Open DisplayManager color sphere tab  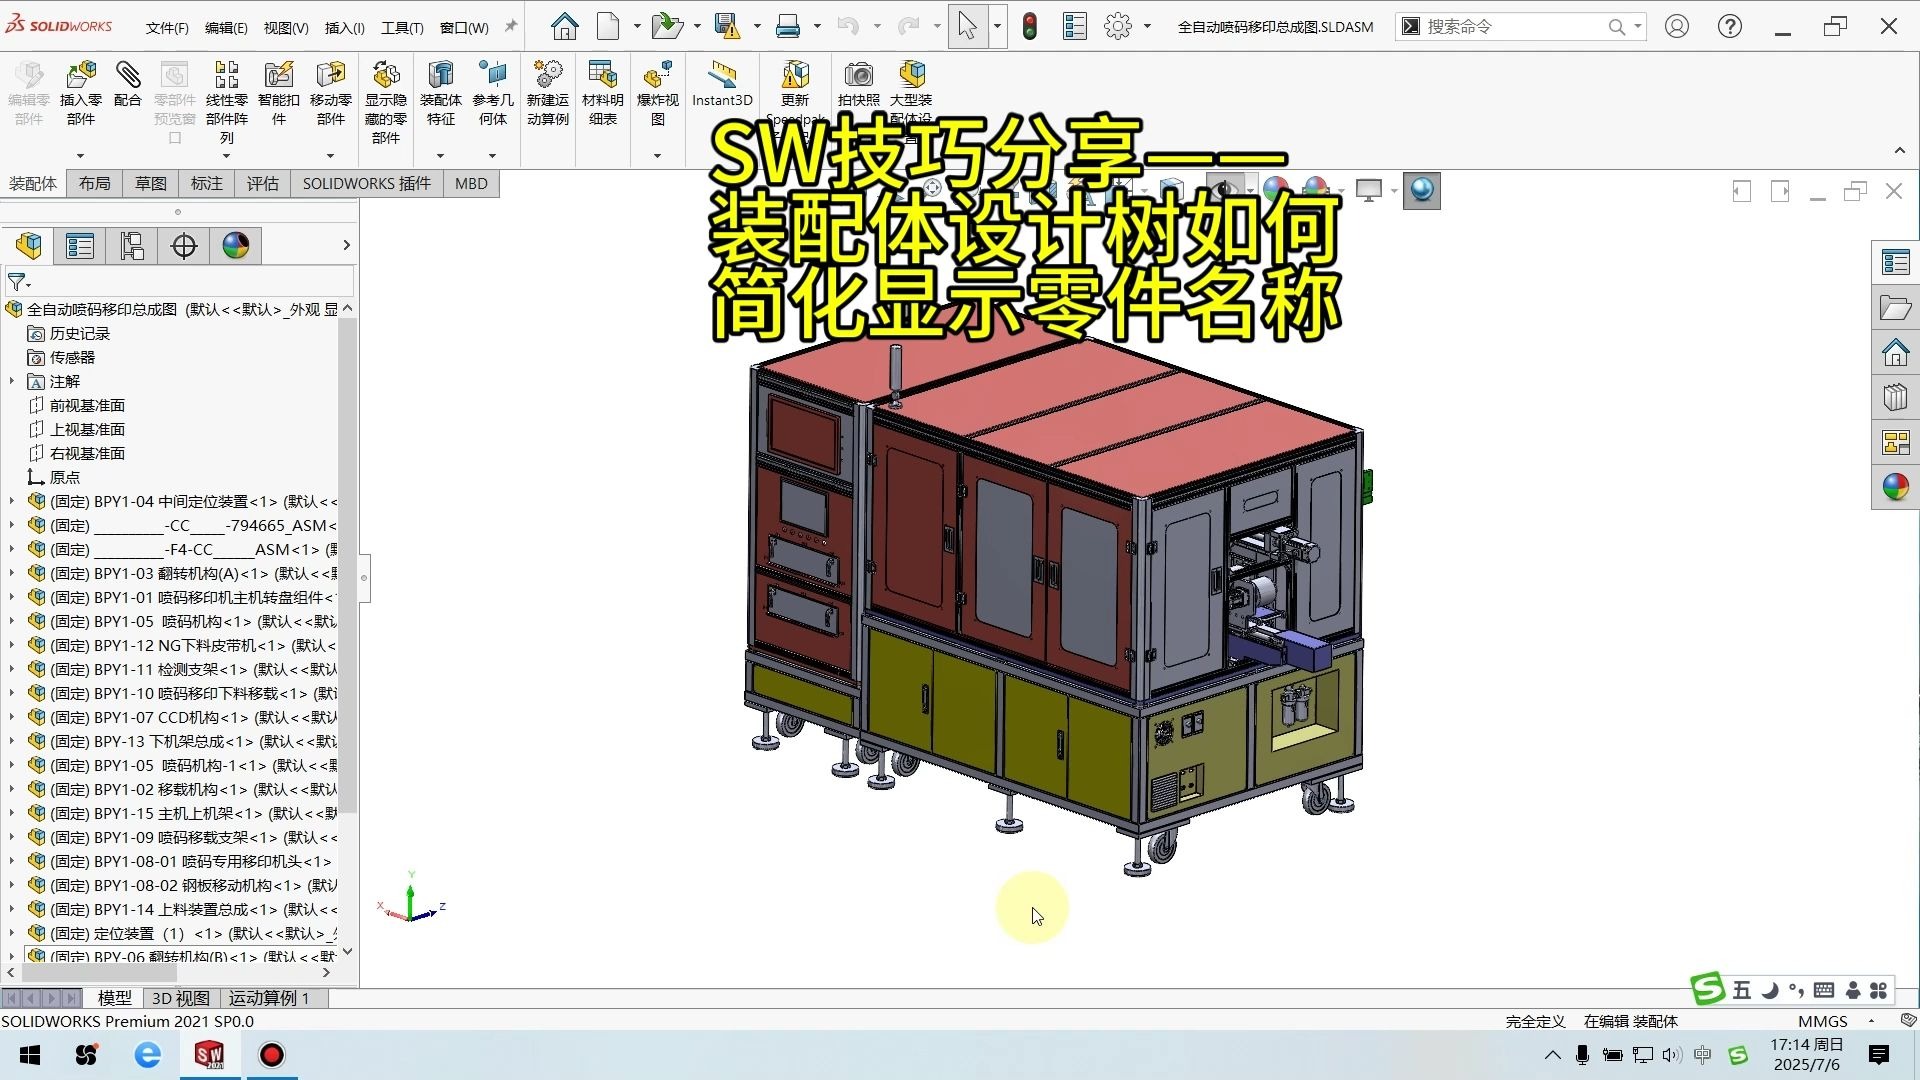point(236,246)
